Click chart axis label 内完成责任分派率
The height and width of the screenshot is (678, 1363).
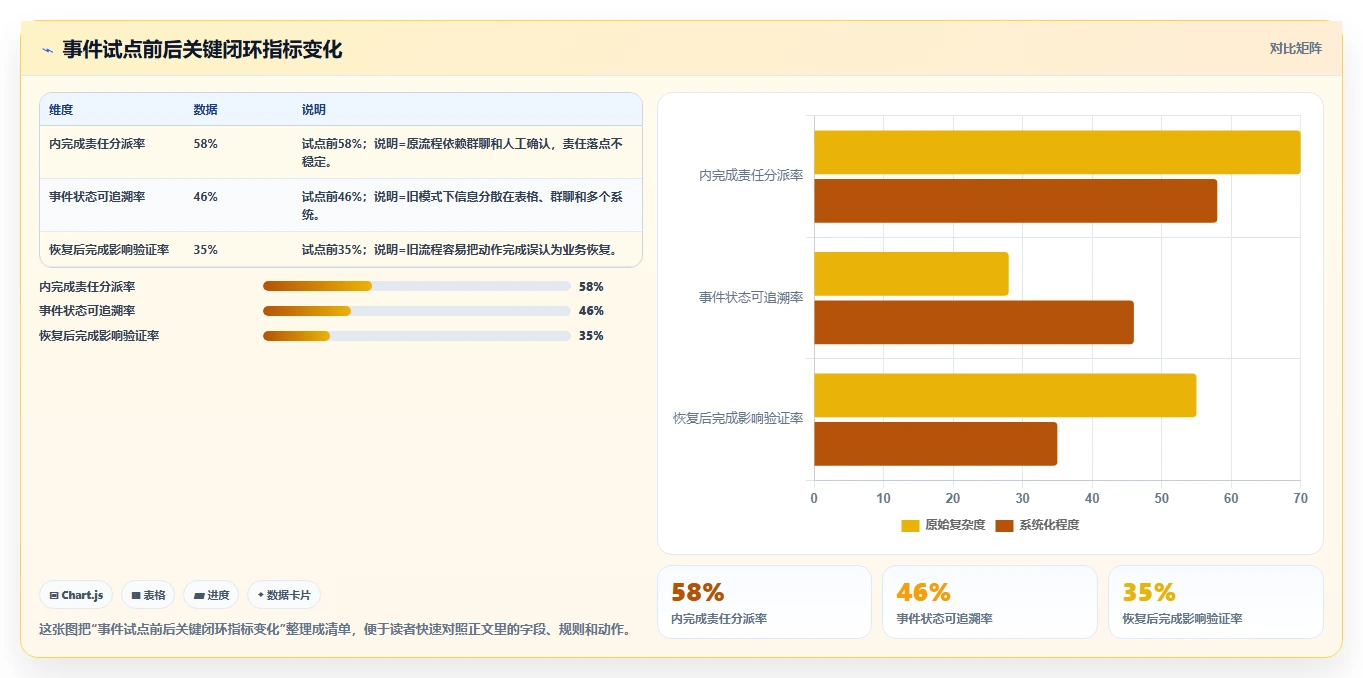(x=751, y=176)
